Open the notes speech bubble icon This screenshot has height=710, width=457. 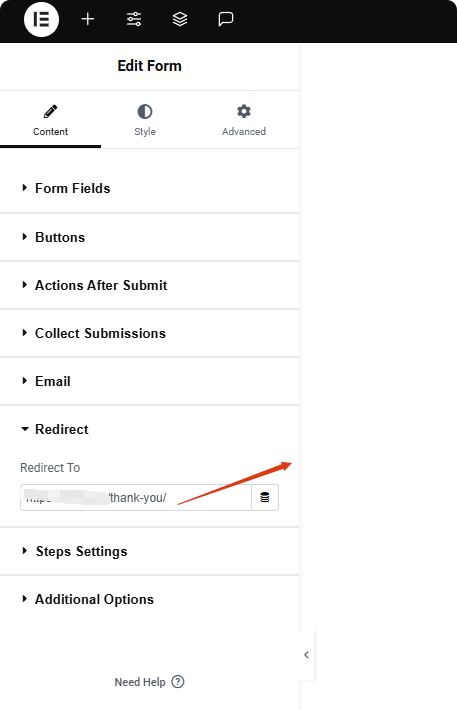(226, 19)
